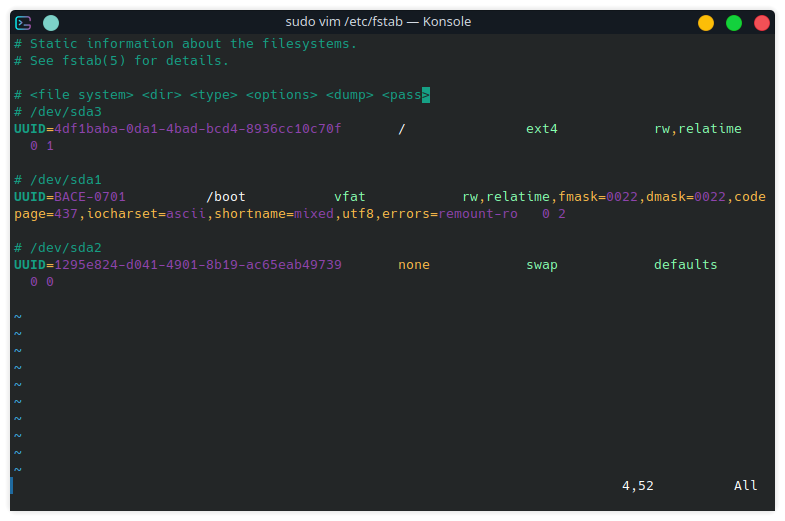Click the BACE-0701 UUID value
Viewport: 785px width, 521px height.
(90, 197)
